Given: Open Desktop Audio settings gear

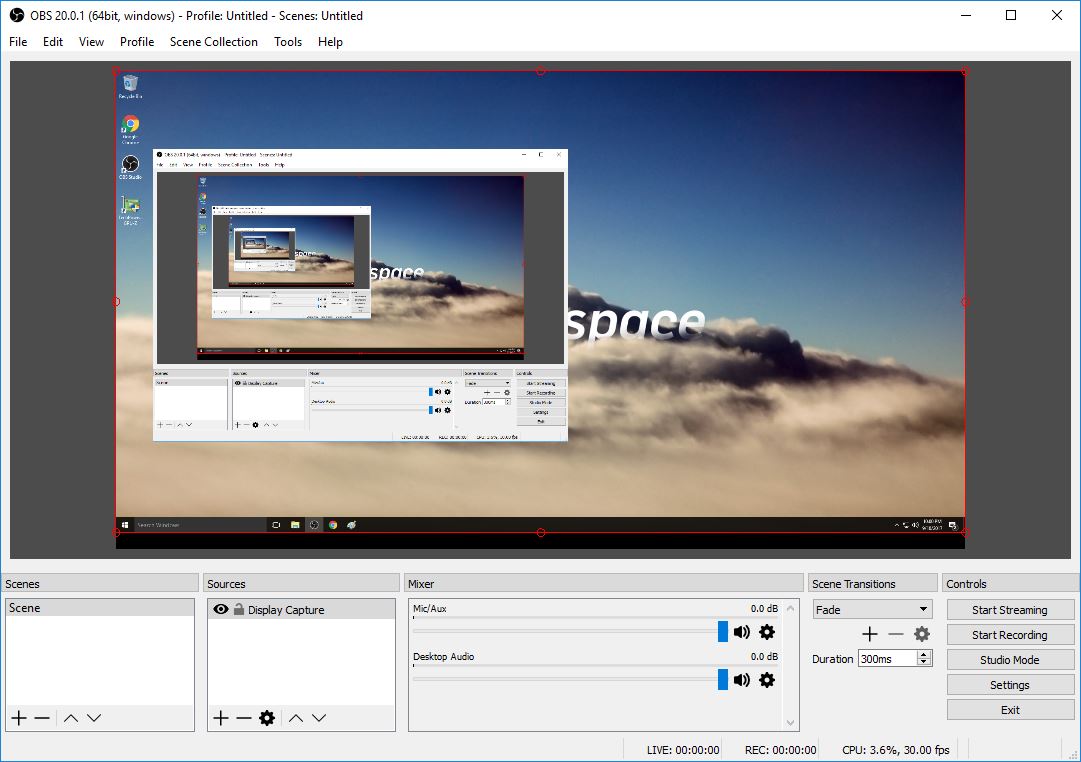Looking at the screenshot, I should (x=767, y=680).
